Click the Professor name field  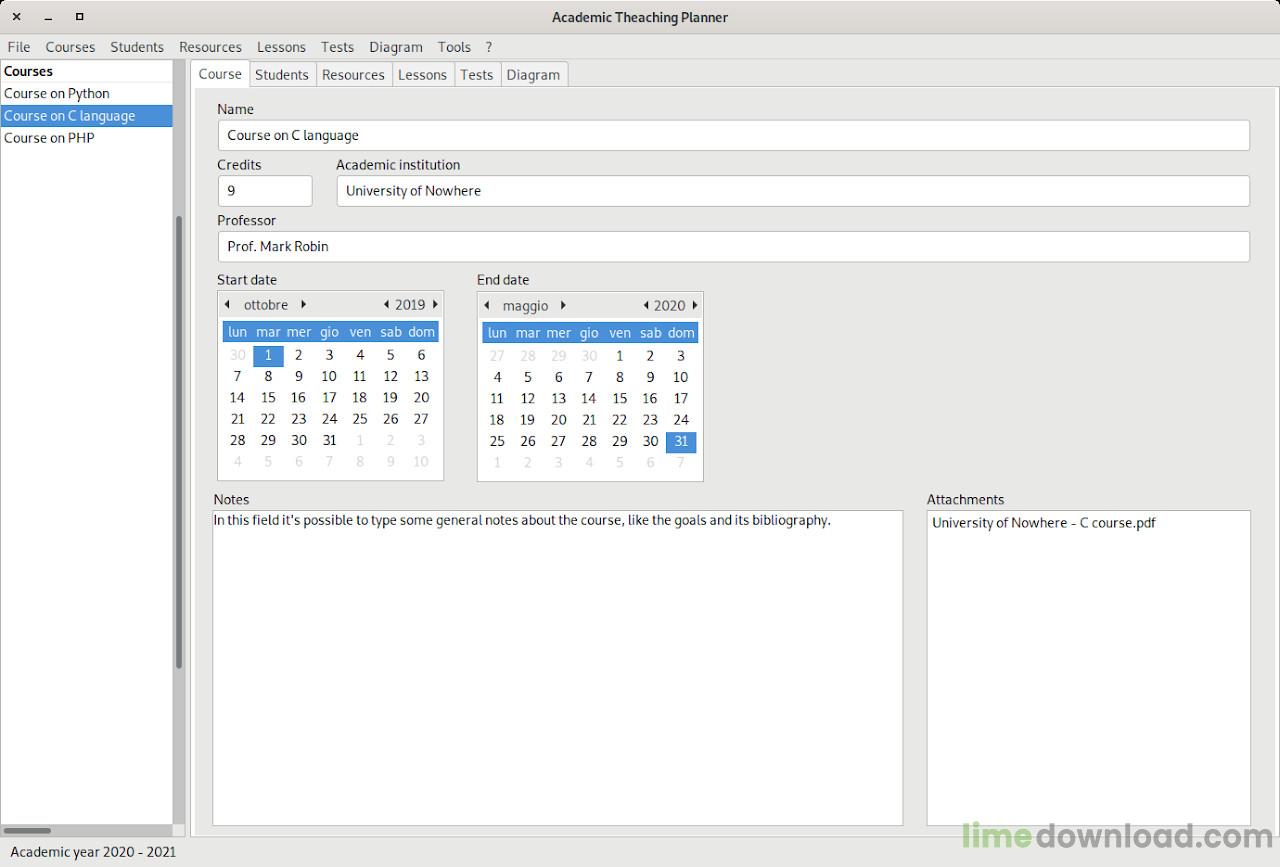[733, 246]
